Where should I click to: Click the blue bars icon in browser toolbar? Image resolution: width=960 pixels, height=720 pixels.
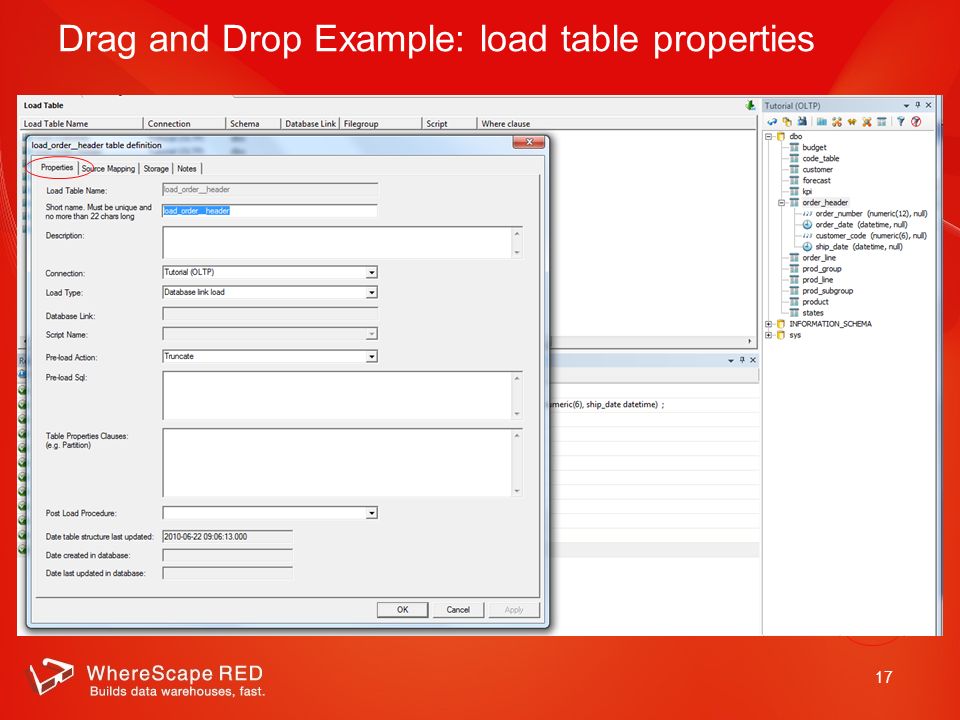coord(821,122)
